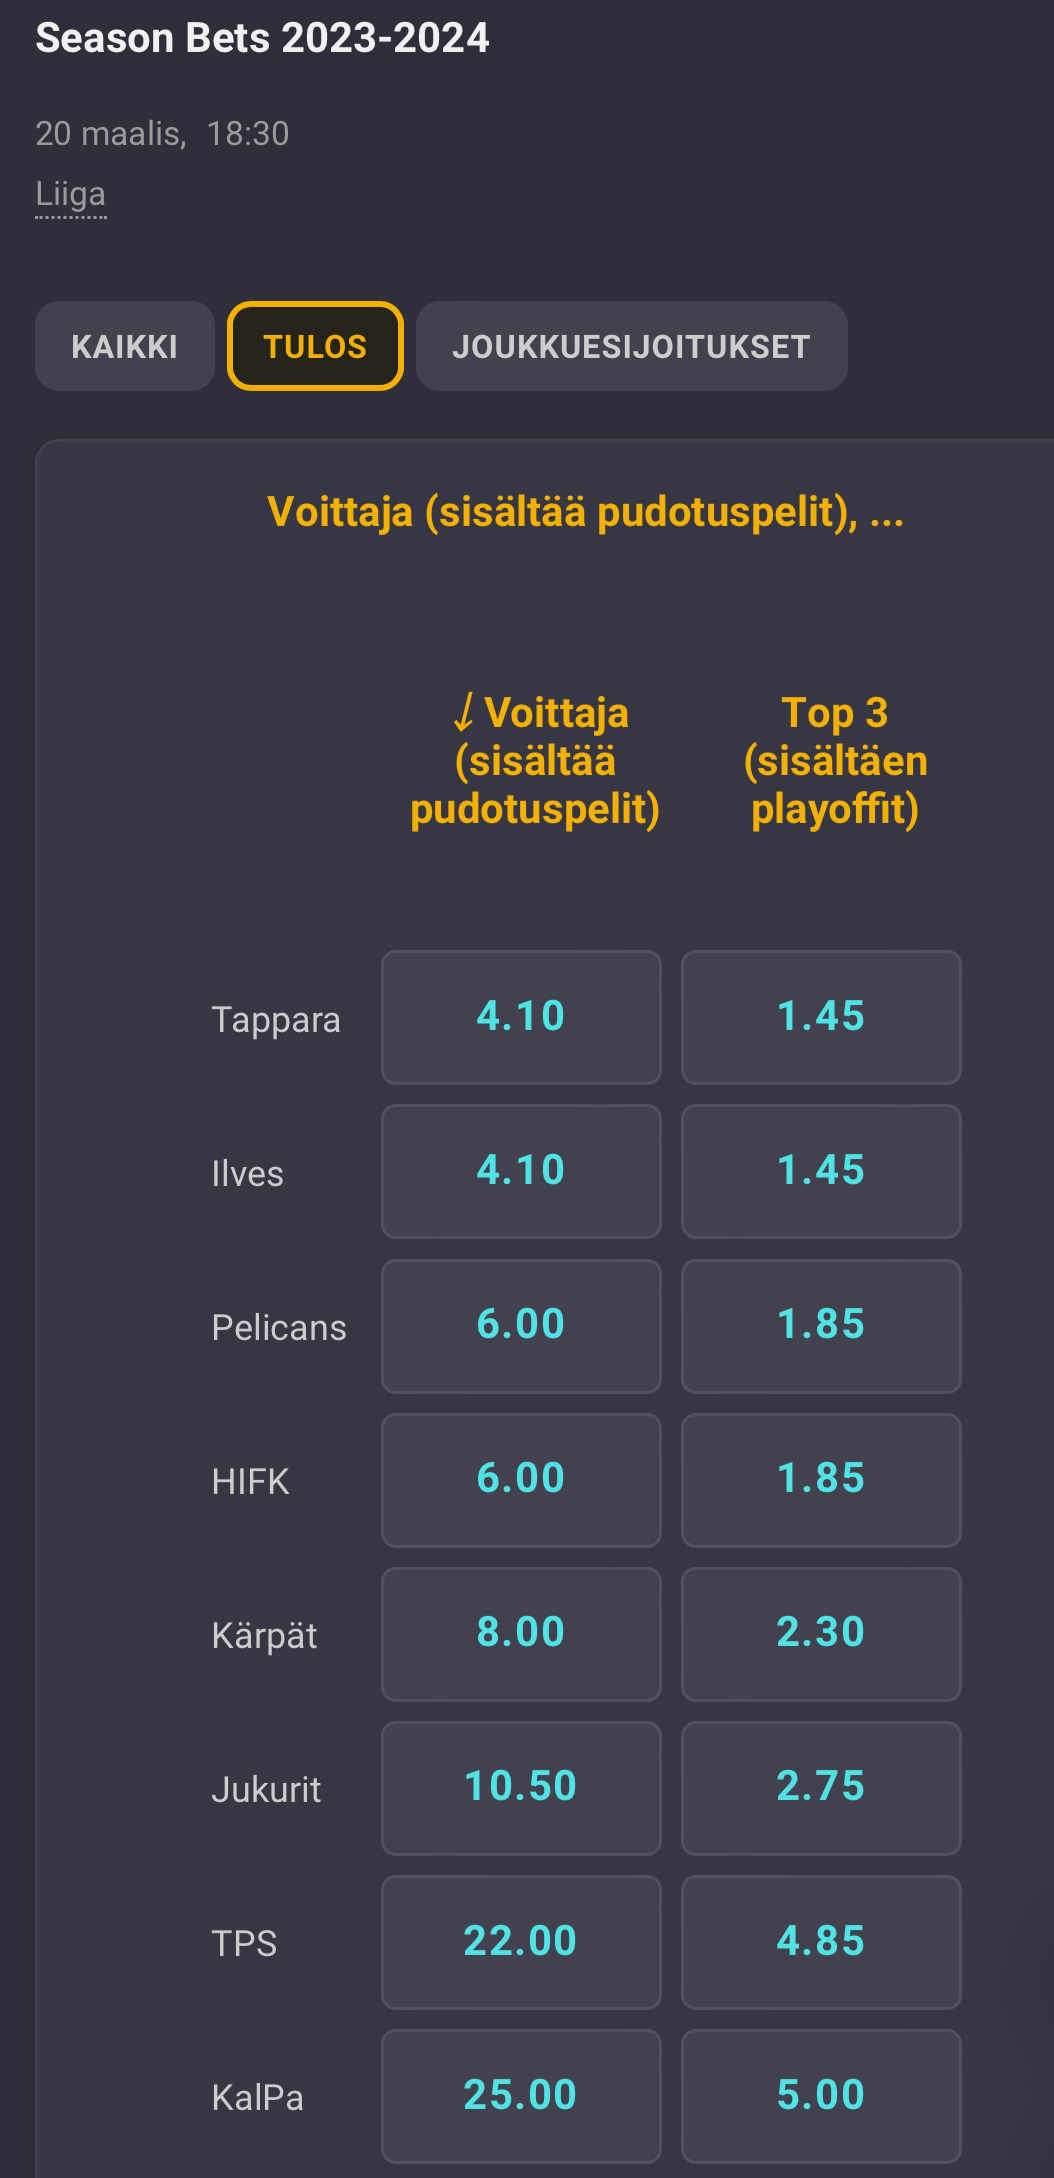Add Jukurit winner odds 10.50
The height and width of the screenshot is (2178, 1054).
521,1787
